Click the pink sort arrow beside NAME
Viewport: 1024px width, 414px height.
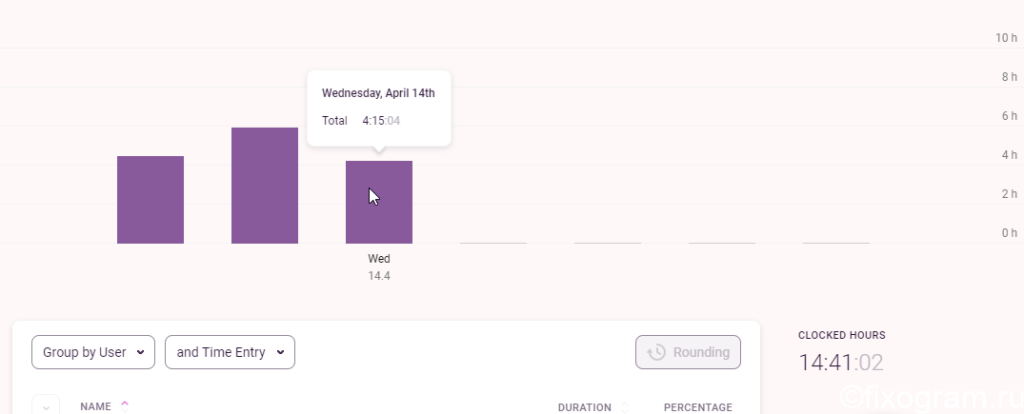click(125, 403)
